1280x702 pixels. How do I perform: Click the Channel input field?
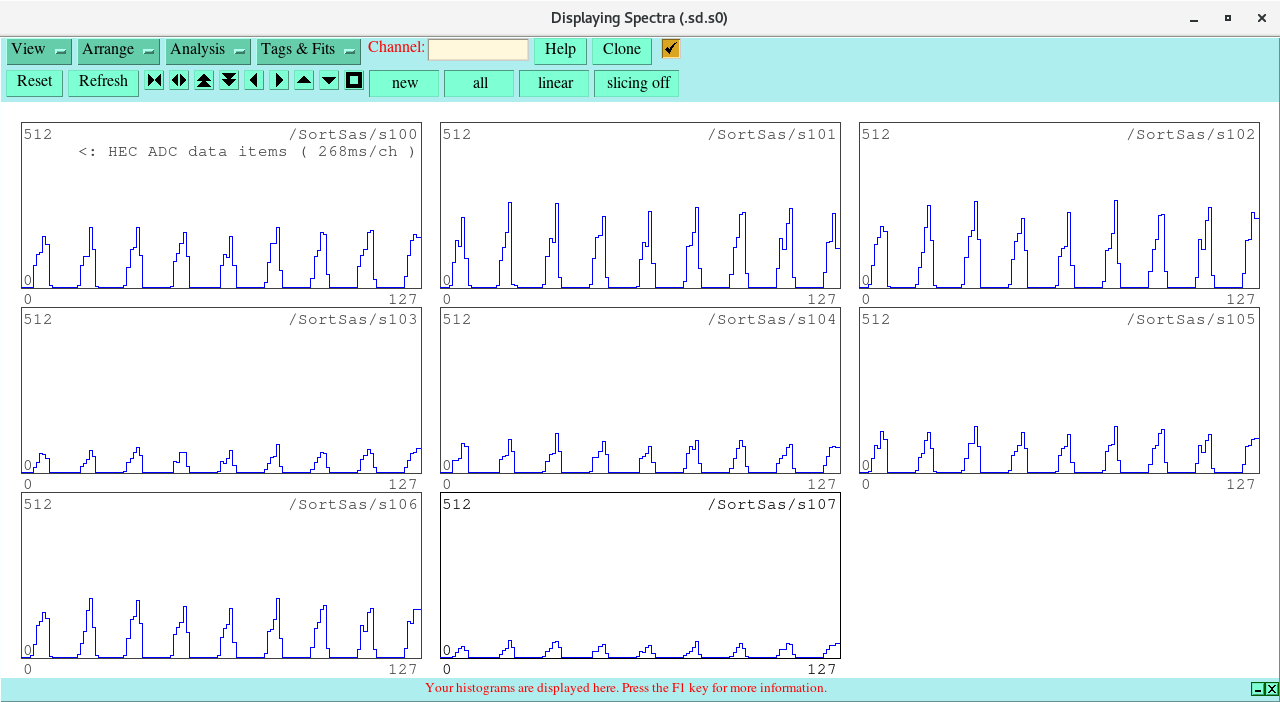(x=478, y=50)
